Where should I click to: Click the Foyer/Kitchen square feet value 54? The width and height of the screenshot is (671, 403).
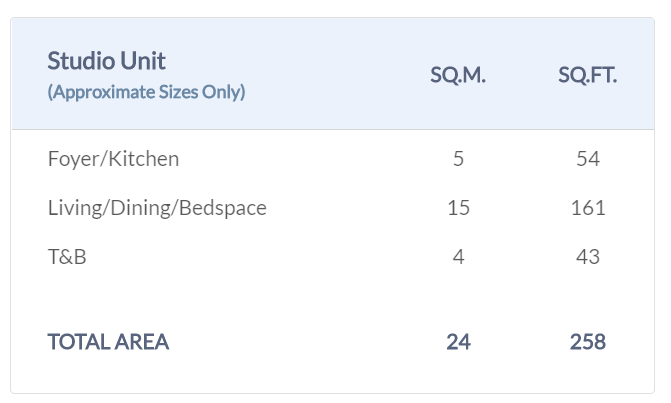588,159
